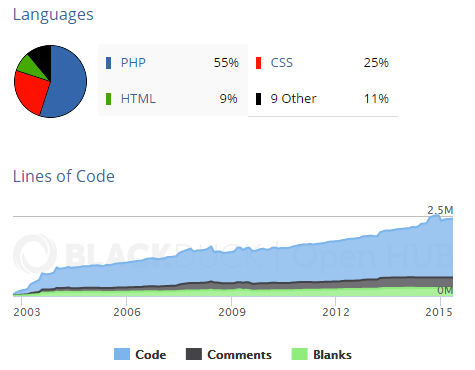Screen dimensions: 475x370
Task: Click the 2003 axis label
Action: click(x=27, y=312)
